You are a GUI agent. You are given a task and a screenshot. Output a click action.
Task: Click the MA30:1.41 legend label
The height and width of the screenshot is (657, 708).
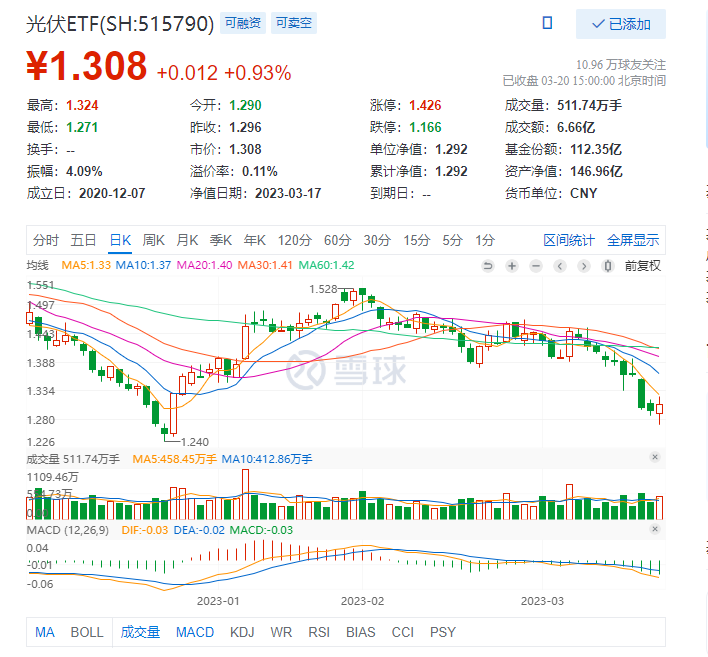(265, 265)
